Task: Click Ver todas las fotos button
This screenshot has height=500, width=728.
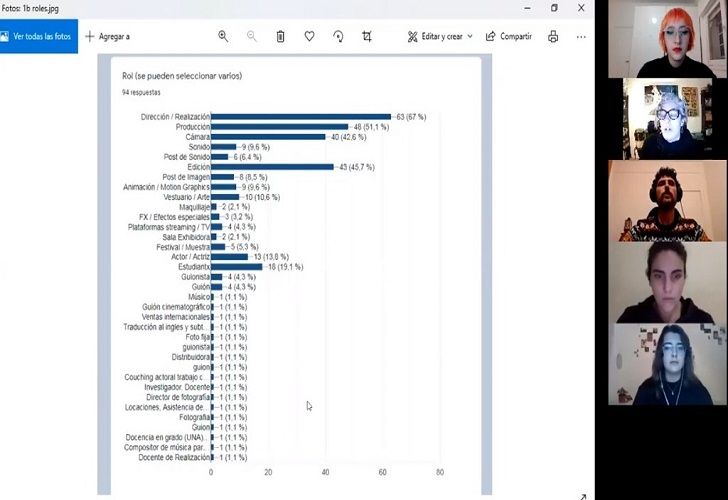Action: click(x=39, y=36)
